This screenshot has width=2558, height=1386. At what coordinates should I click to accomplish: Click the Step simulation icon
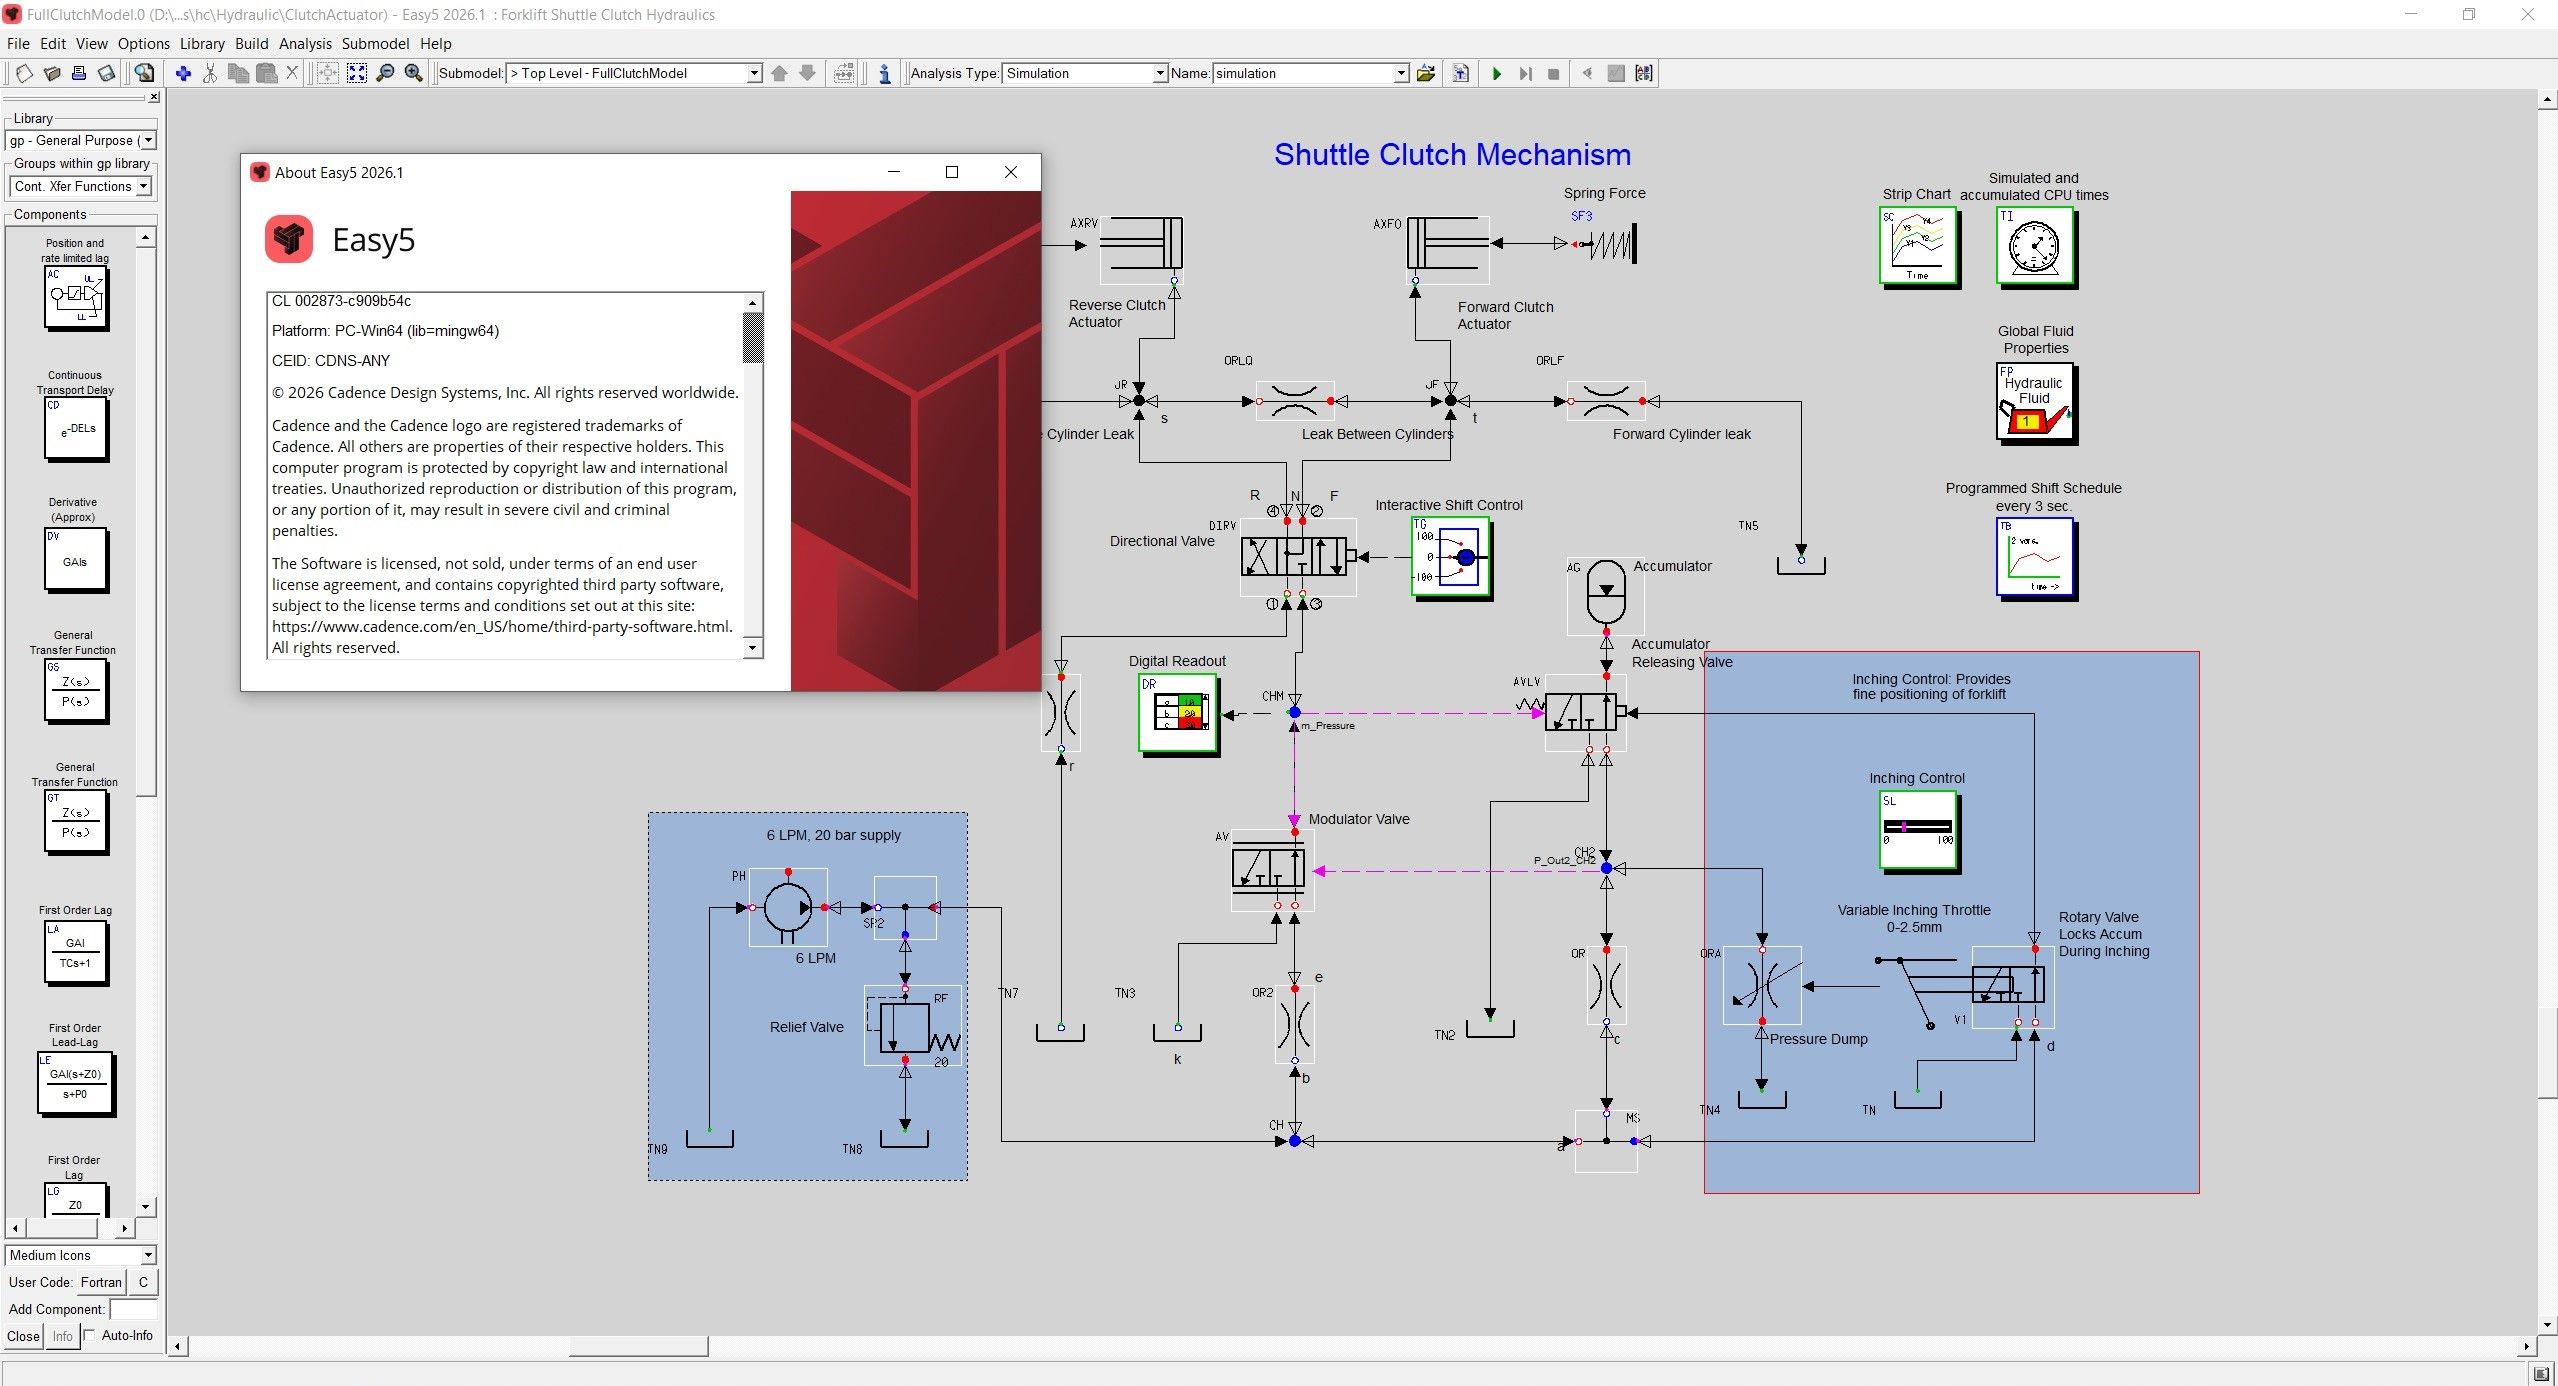[1525, 73]
